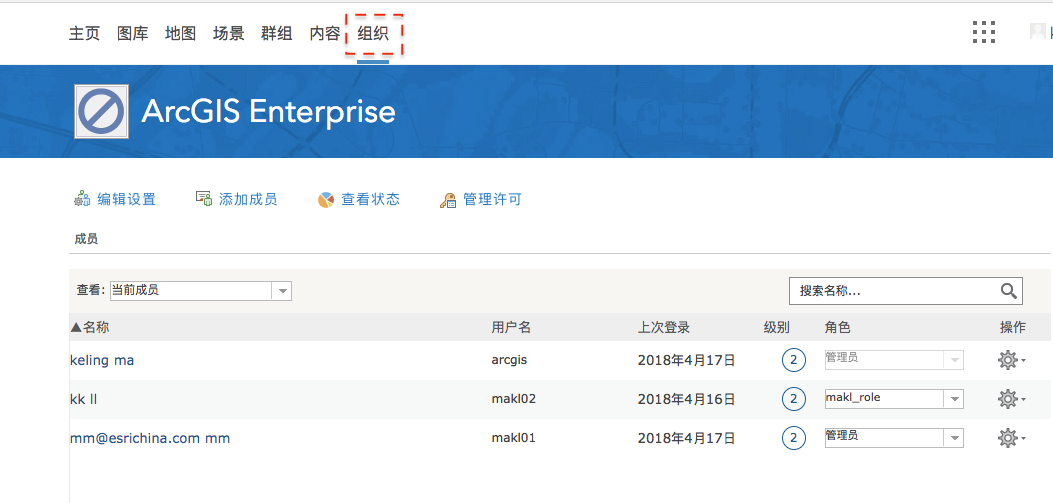1053x503 pixels.
Task: Click the 角色 column header
Action: 837,327
